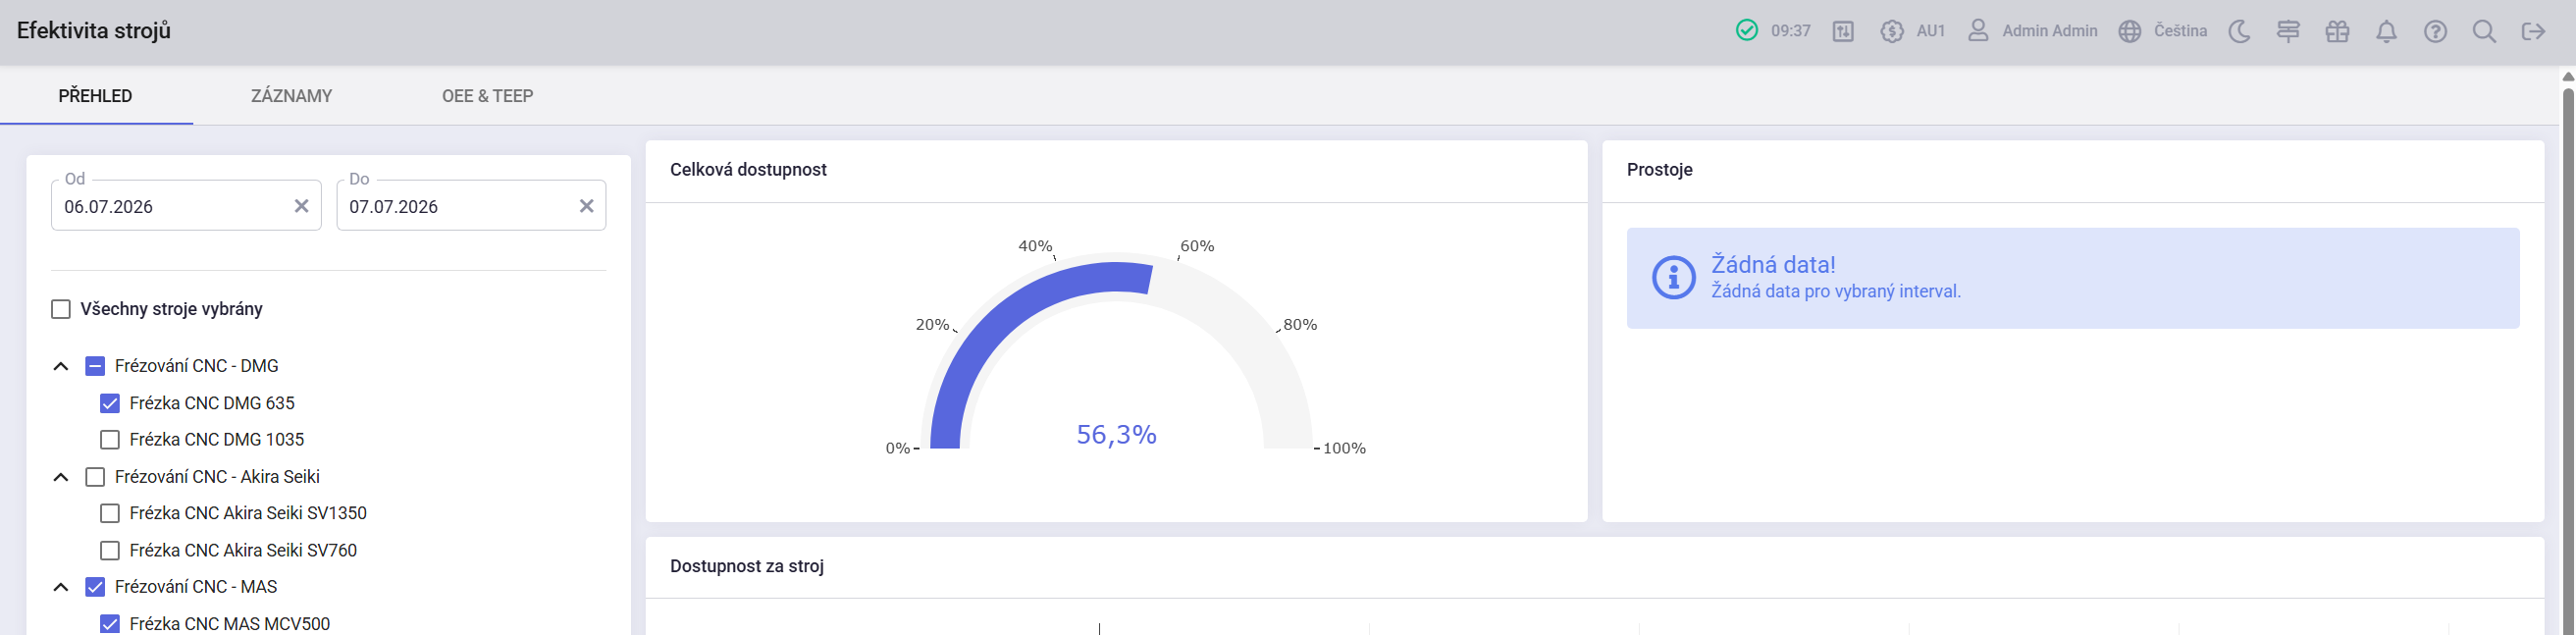The width and height of the screenshot is (2576, 635).
Task: Open the OEE & TEEP tab
Action: tap(487, 96)
